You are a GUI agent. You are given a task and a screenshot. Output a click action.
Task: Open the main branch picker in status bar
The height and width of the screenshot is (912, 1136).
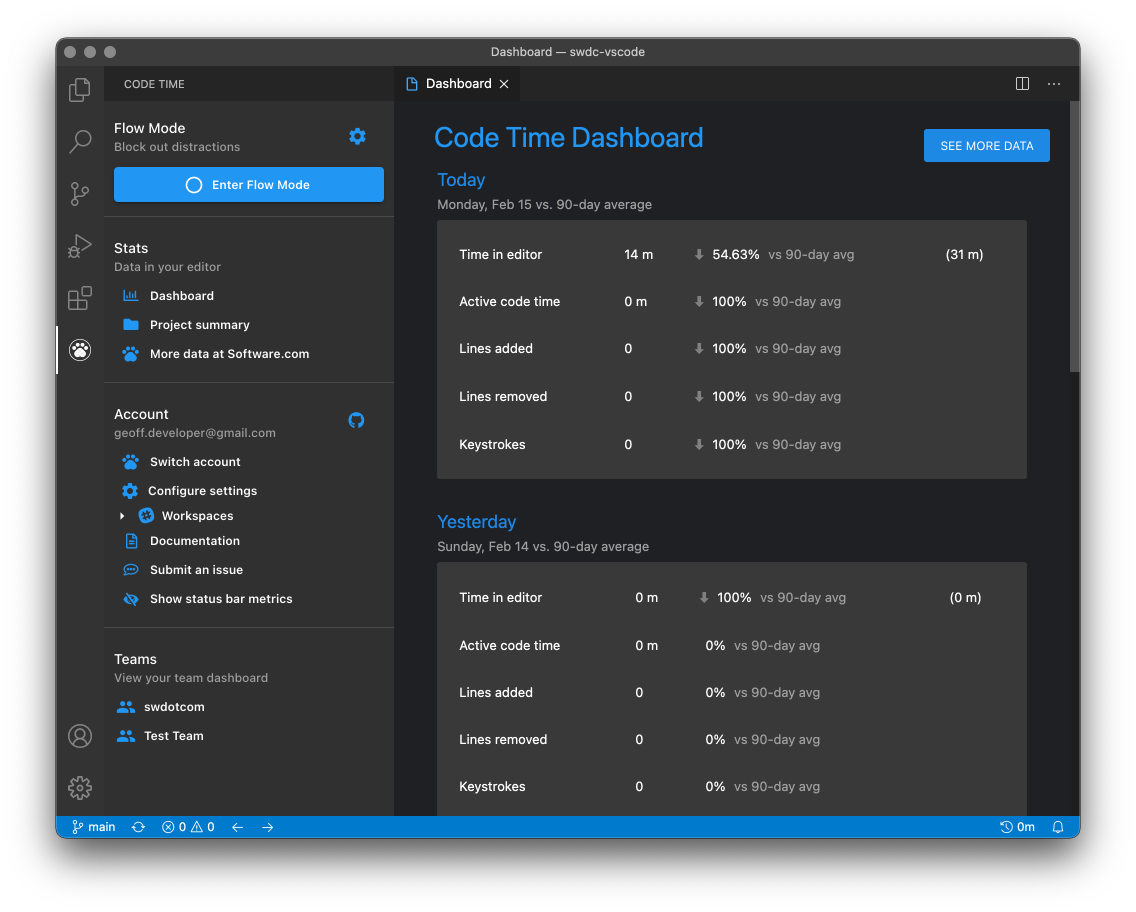click(92, 827)
